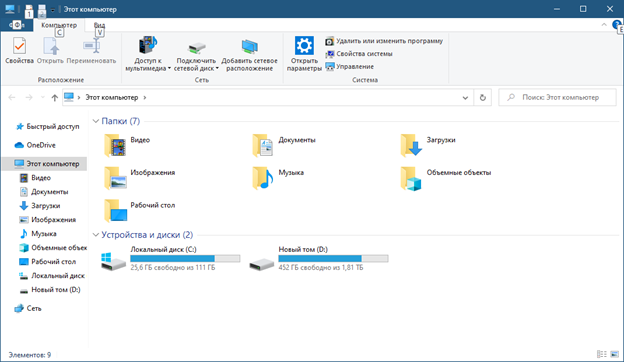Open the Свойства icon in the ribbon
The image size is (624, 362).
[x=19, y=46]
